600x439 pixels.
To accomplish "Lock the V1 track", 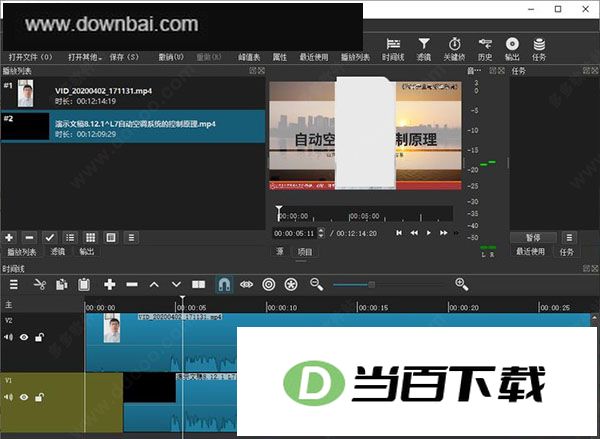I will pyautogui.click(x=39, y=397).
